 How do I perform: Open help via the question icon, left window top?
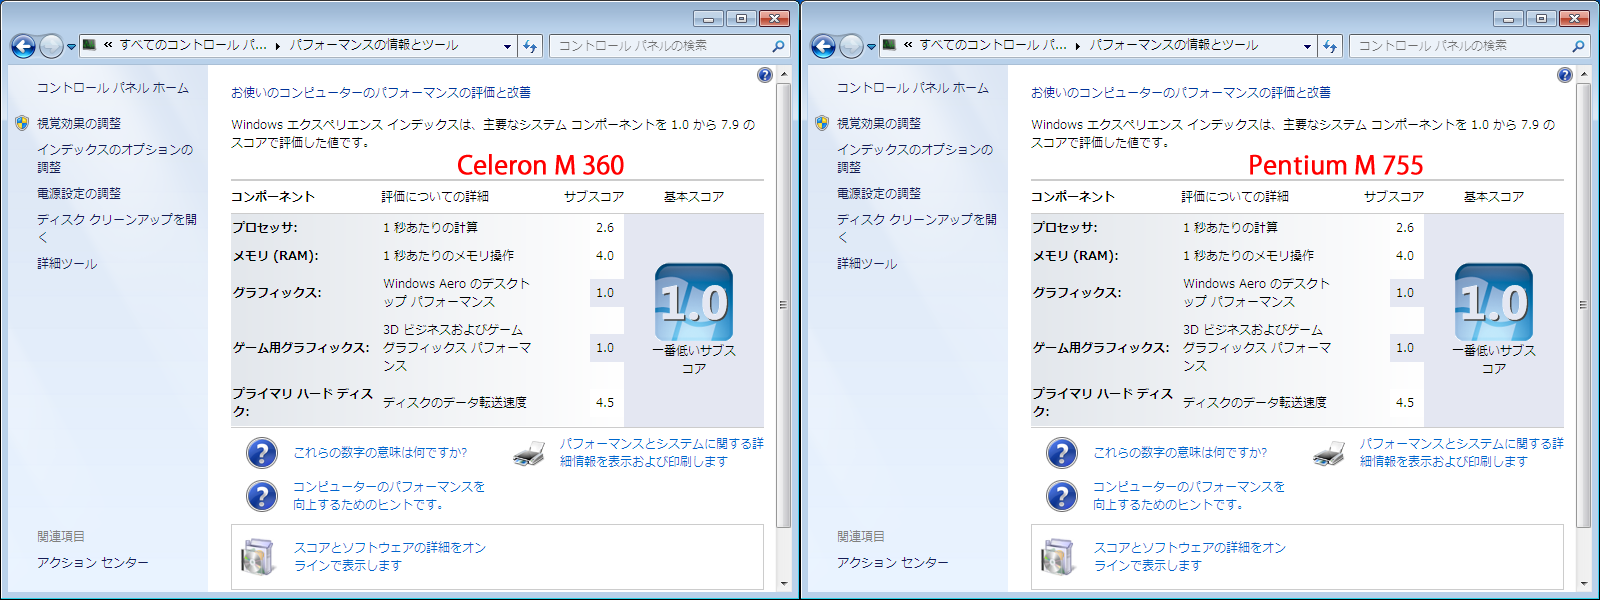point(765,75)
